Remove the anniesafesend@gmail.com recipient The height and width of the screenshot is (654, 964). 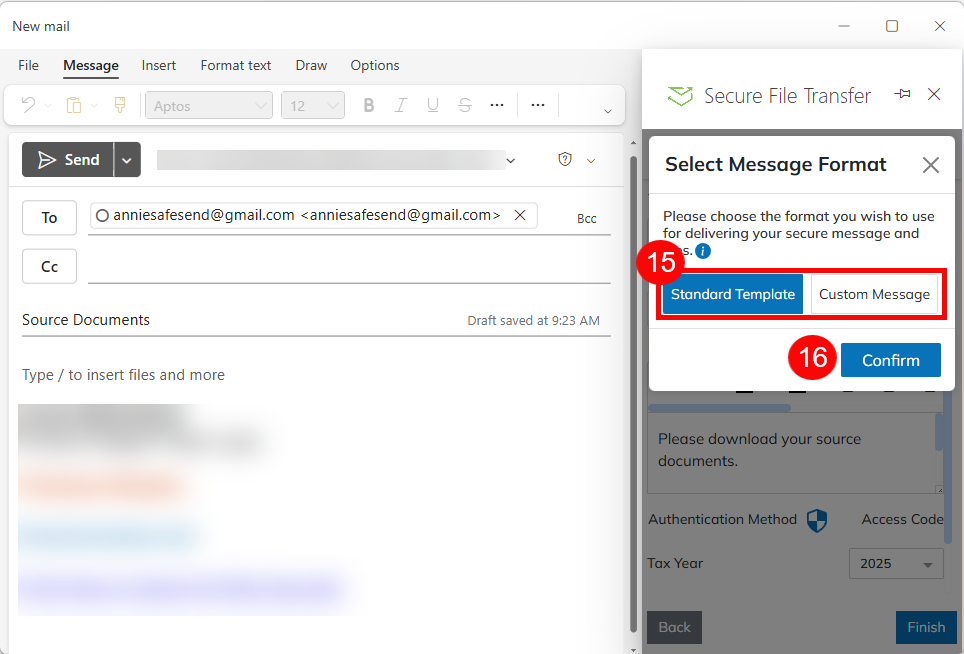(520, 215)
